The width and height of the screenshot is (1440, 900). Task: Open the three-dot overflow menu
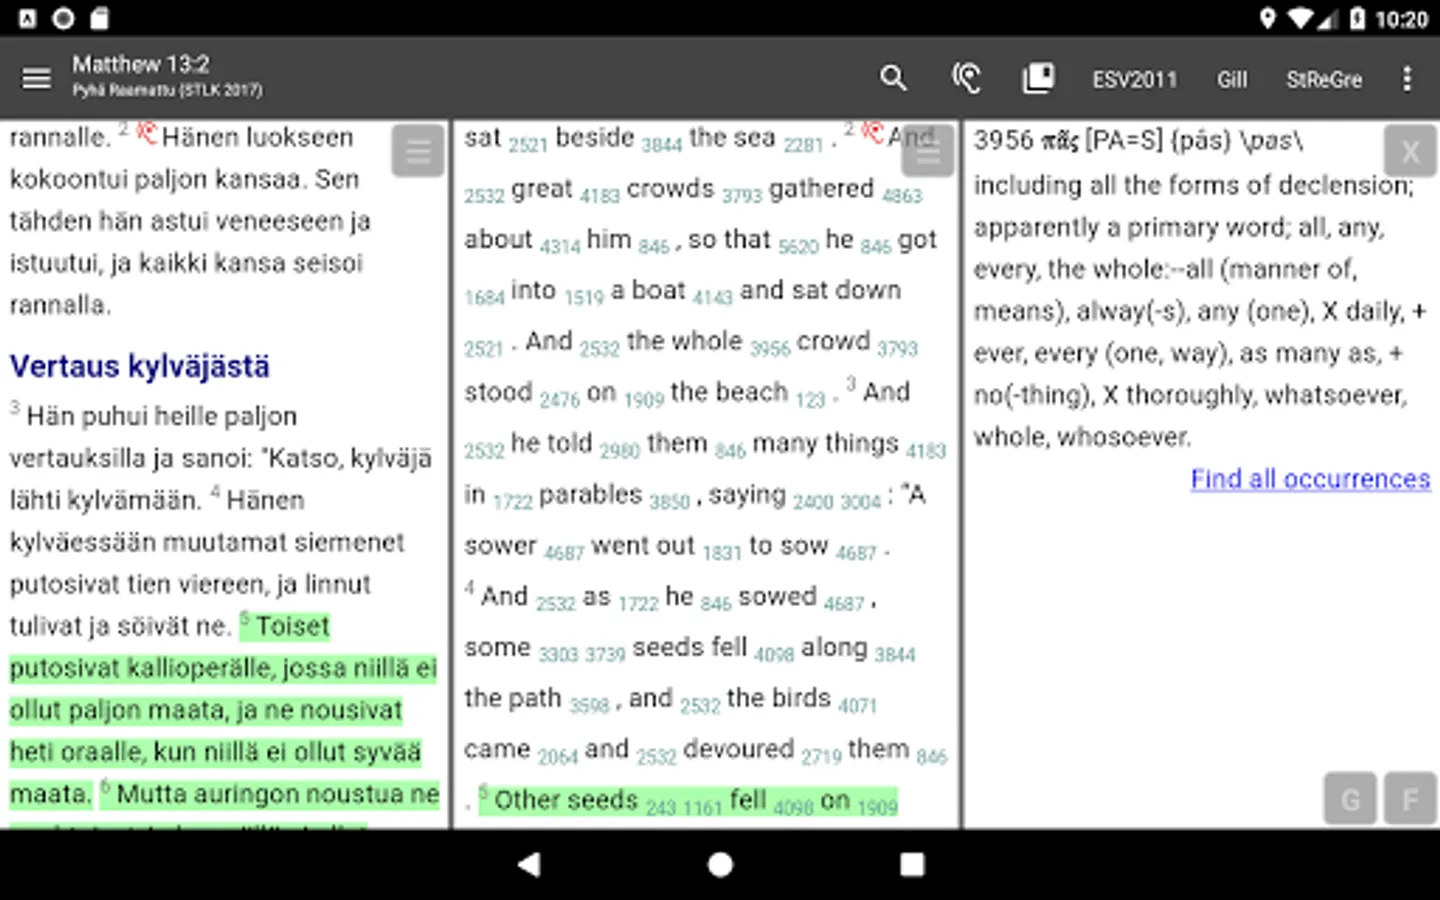point(1407,78)
